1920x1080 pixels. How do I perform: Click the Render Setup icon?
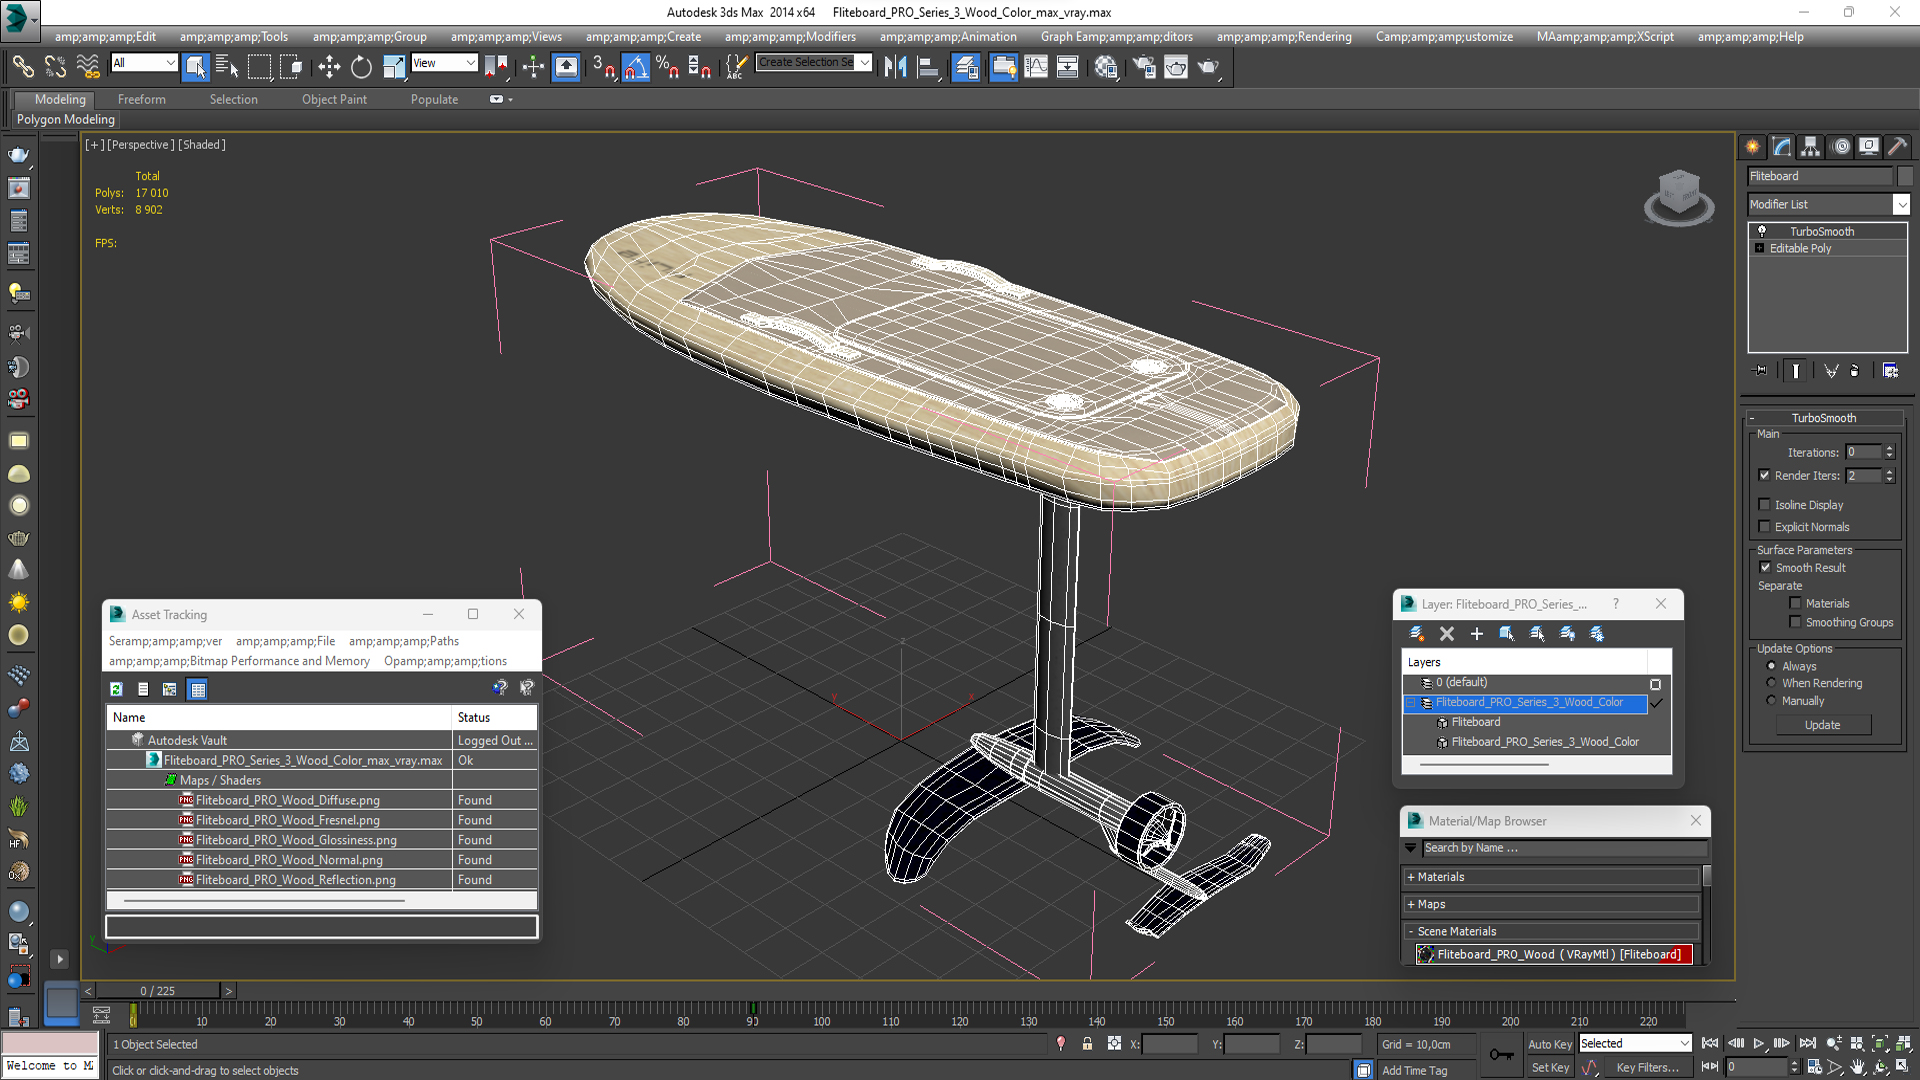(x=1143, y=67)
